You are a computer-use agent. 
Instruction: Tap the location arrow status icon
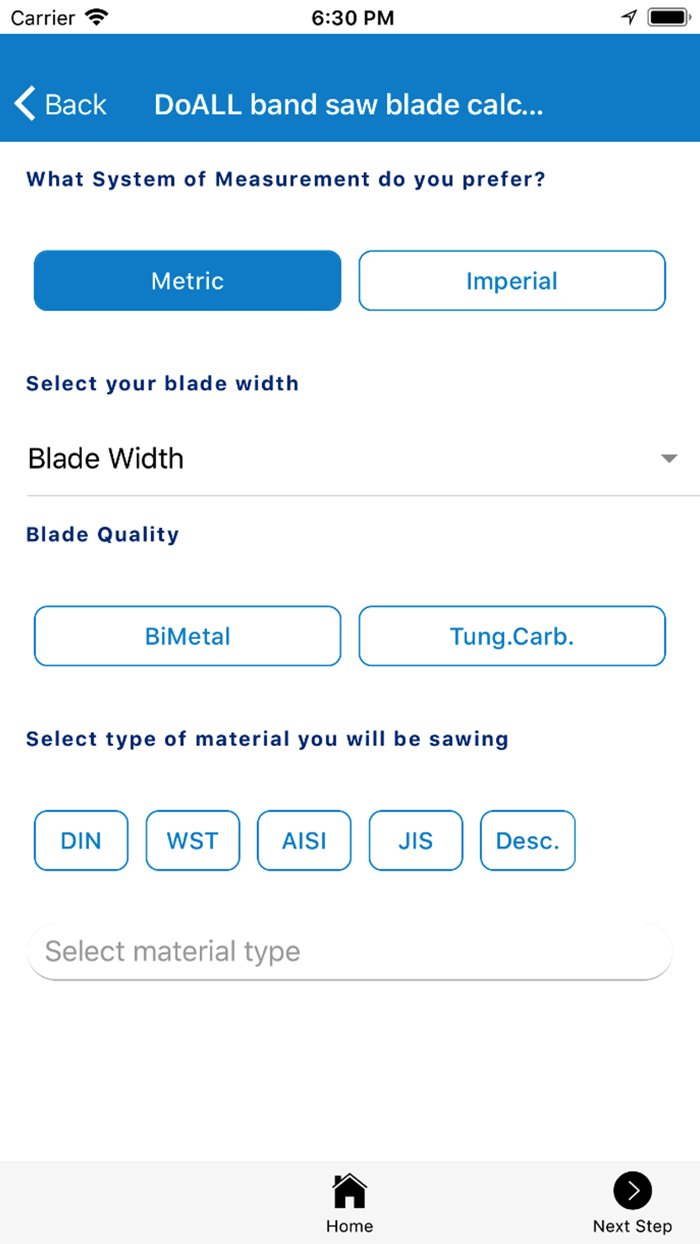click(628, 16)
